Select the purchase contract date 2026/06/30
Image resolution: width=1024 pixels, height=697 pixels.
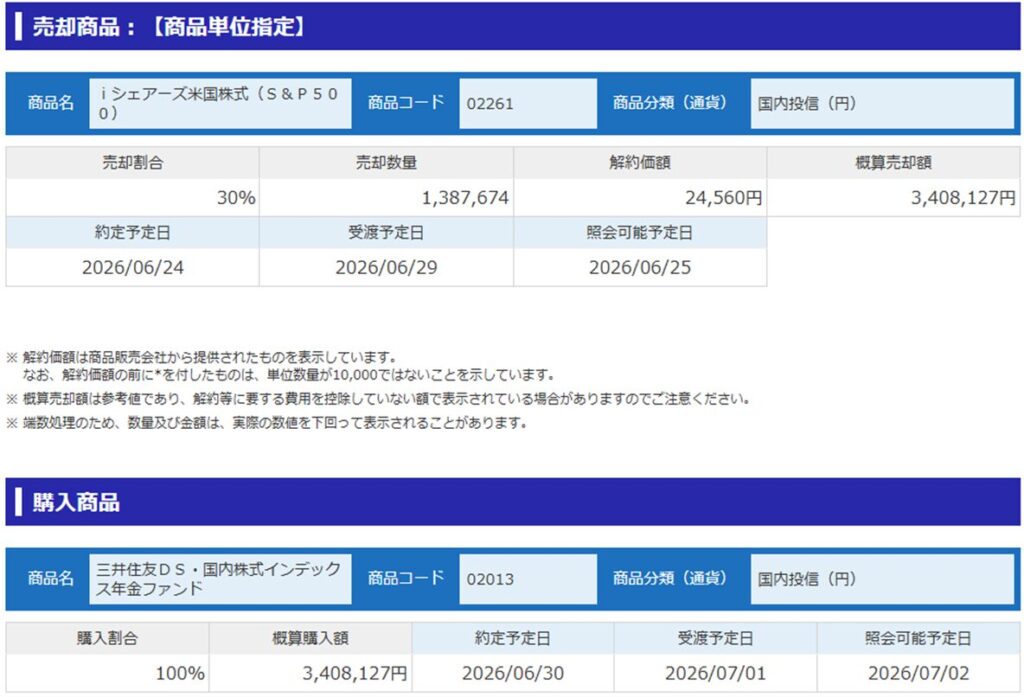tap(513, 673)
